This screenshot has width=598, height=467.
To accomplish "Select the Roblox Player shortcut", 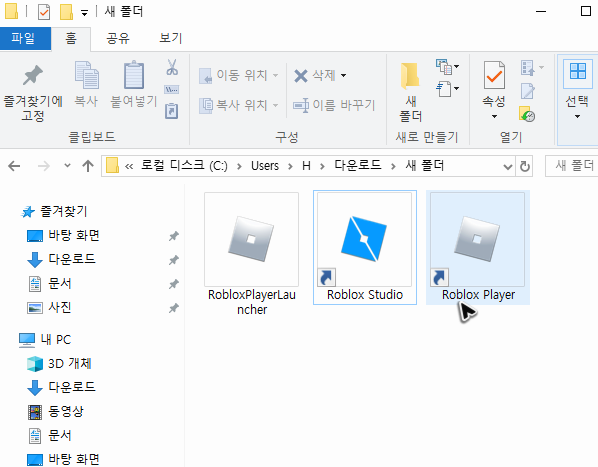I will coord(477,247).
